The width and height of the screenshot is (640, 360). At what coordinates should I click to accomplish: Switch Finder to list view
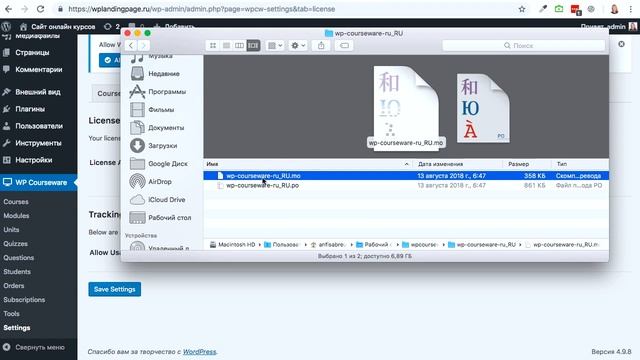(x=226, y=45)
